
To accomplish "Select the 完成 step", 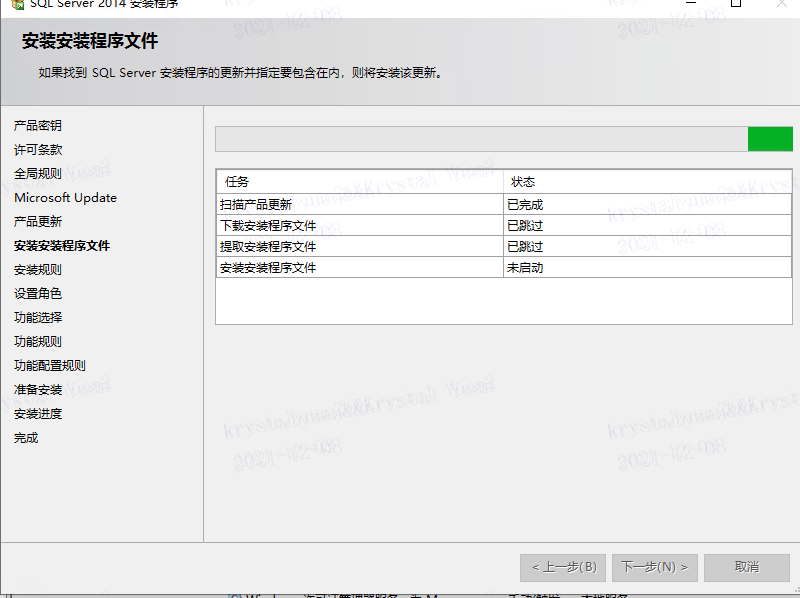I will click(26, 438).
